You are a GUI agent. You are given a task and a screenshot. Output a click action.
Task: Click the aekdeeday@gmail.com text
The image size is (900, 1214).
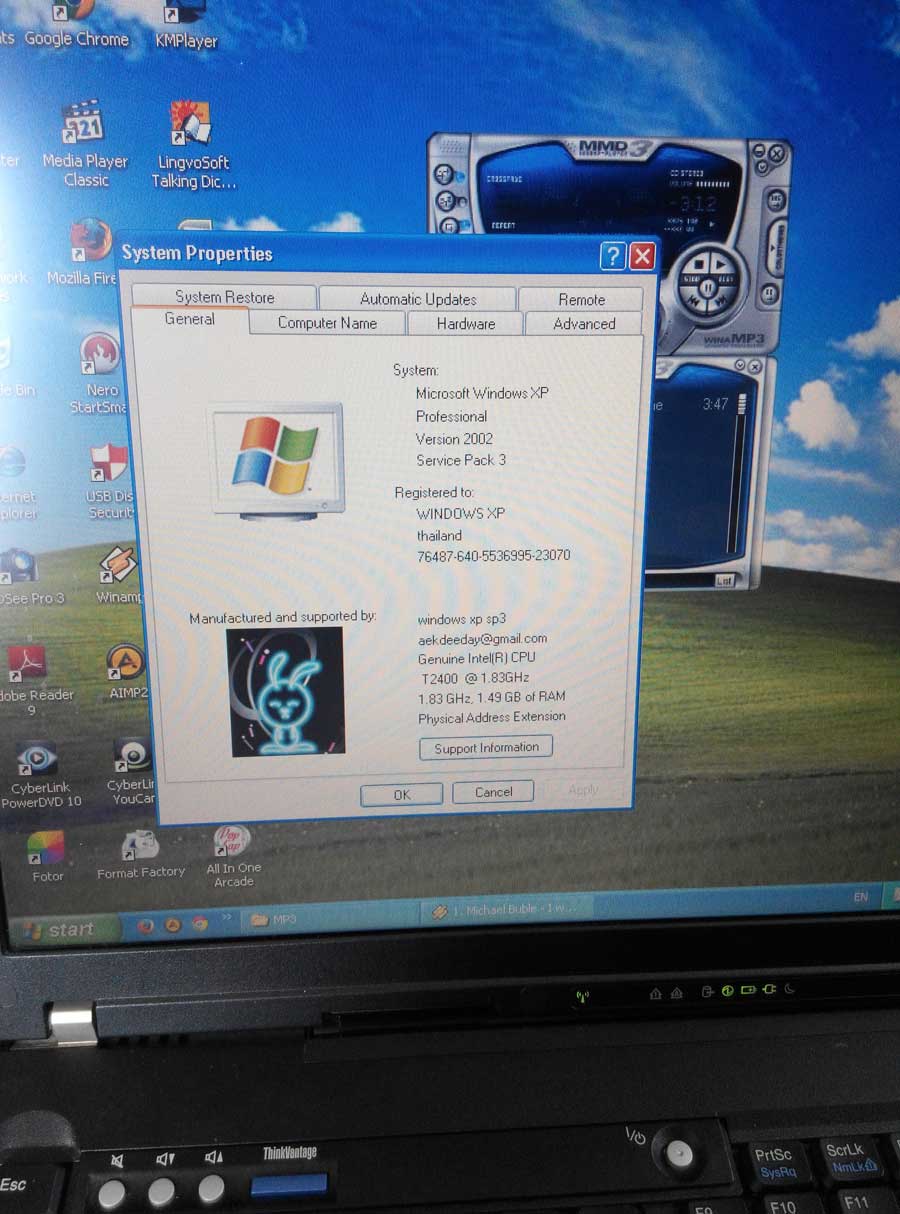[x=483, y=638]
